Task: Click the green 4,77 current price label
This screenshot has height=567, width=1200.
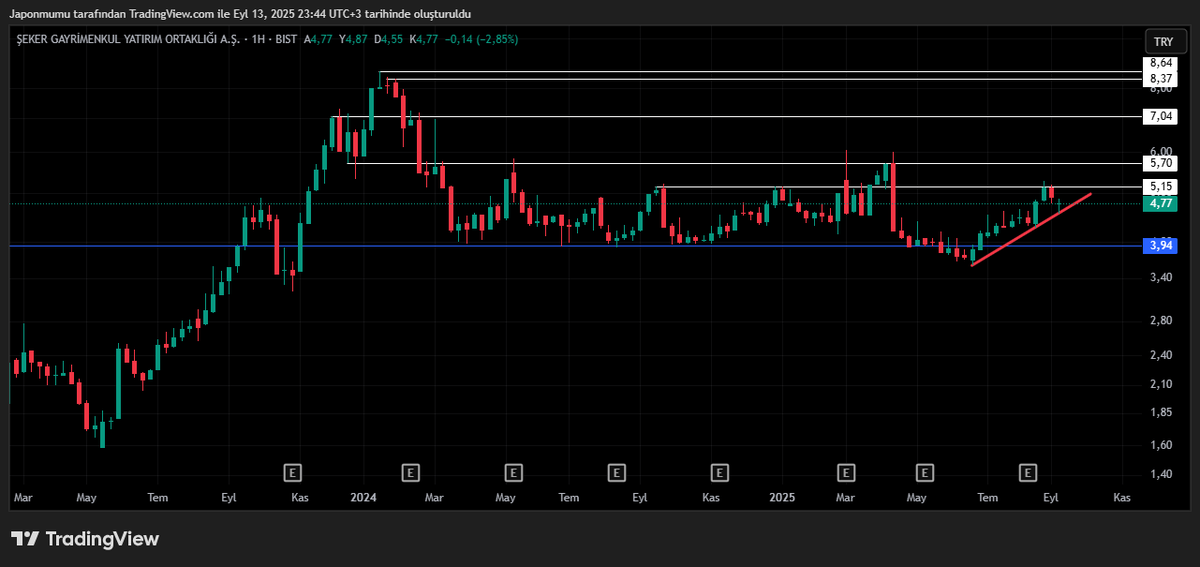Action: pos(1161,203)
